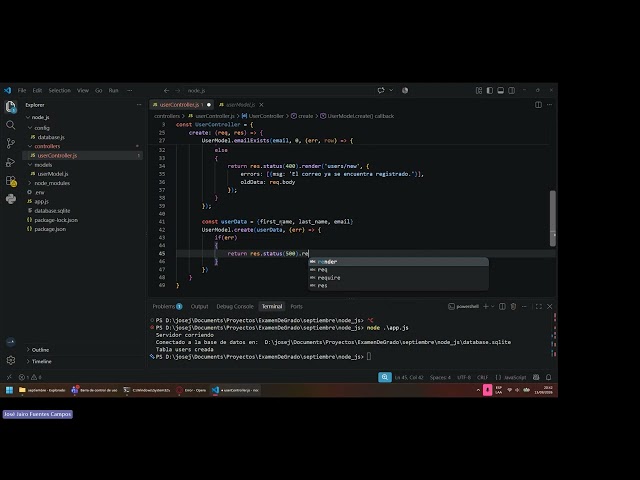Split the terminal panel
The height and width of the screenshot is (480, 640).
502,306
